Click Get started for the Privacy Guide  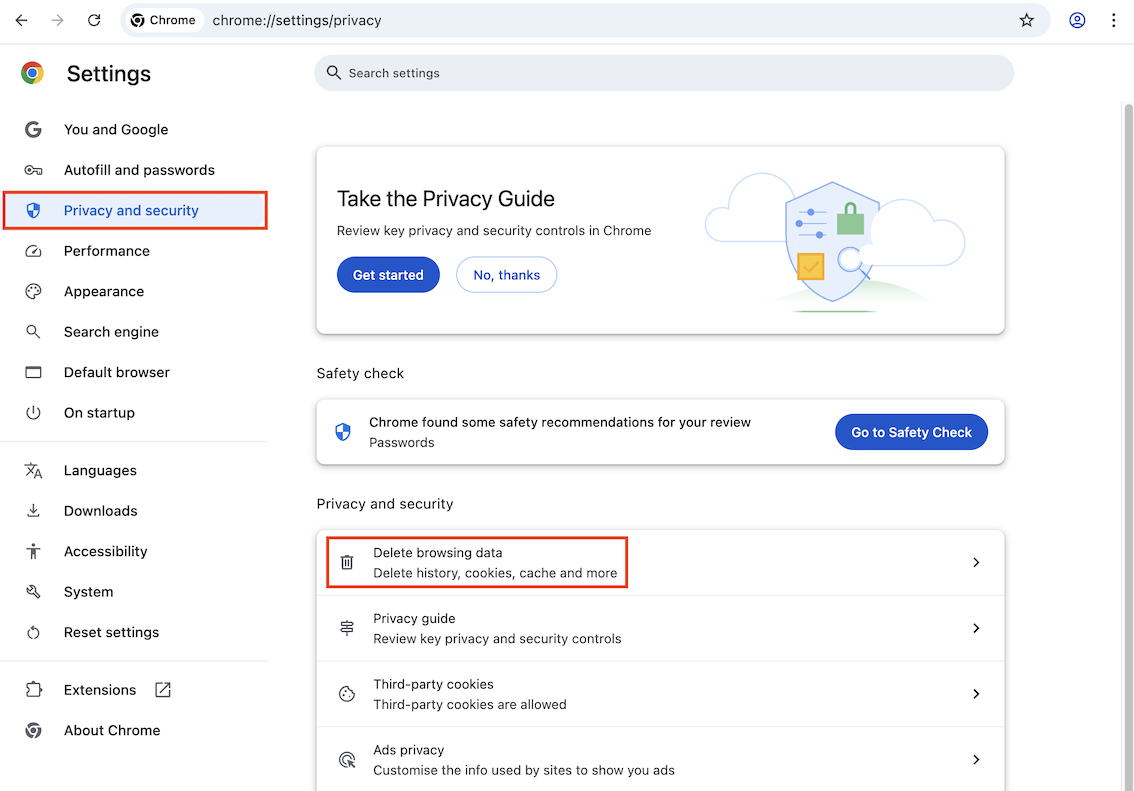click(388, 274)
